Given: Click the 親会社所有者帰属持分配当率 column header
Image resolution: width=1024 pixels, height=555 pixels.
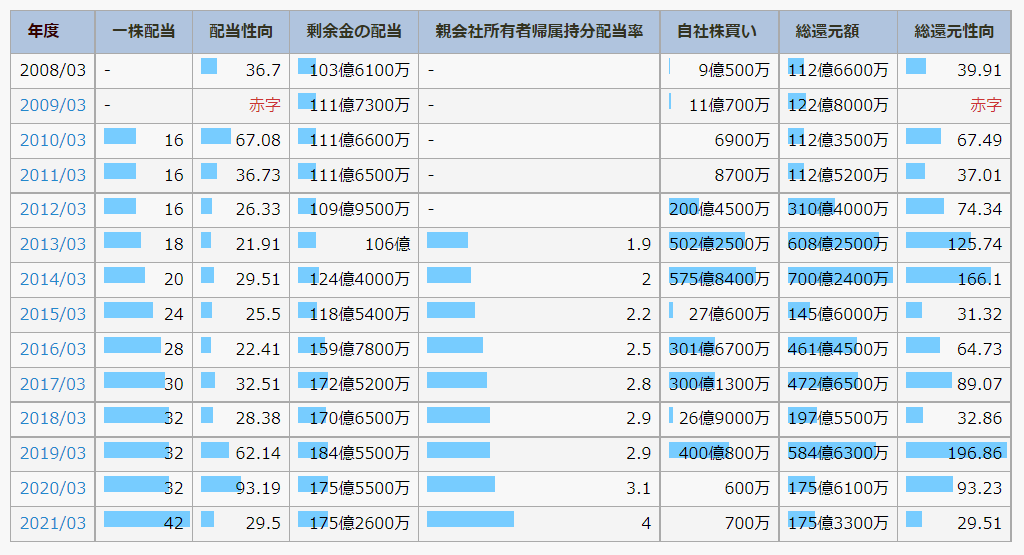Looking at the screenshot, I should [x=539, y=32].
